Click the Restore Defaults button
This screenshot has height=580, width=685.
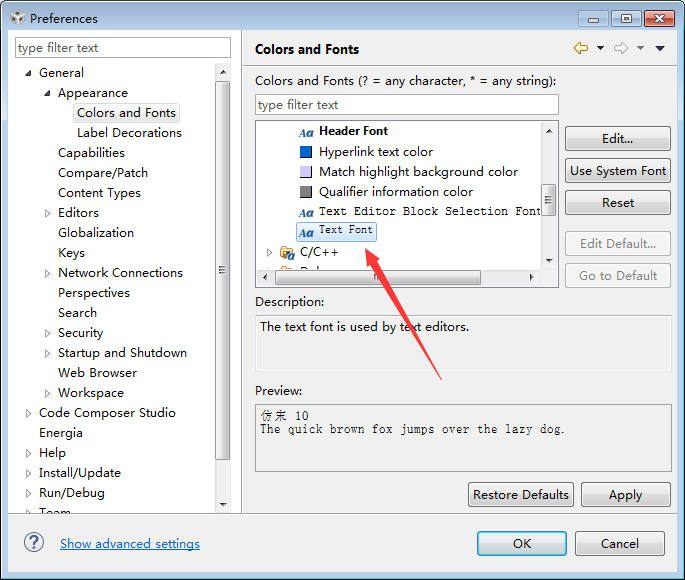pyautogui.click(x=521, y=494)
